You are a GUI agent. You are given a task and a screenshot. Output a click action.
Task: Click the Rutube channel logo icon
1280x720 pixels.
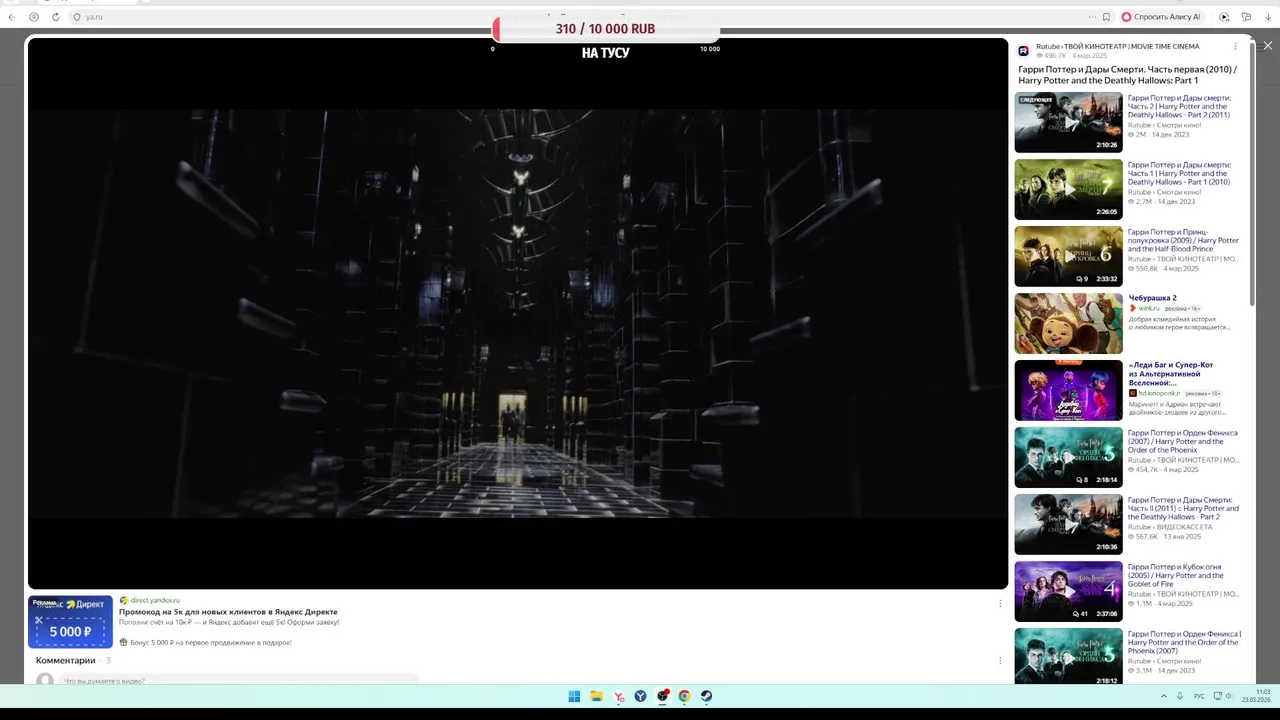click(1023, 50)
